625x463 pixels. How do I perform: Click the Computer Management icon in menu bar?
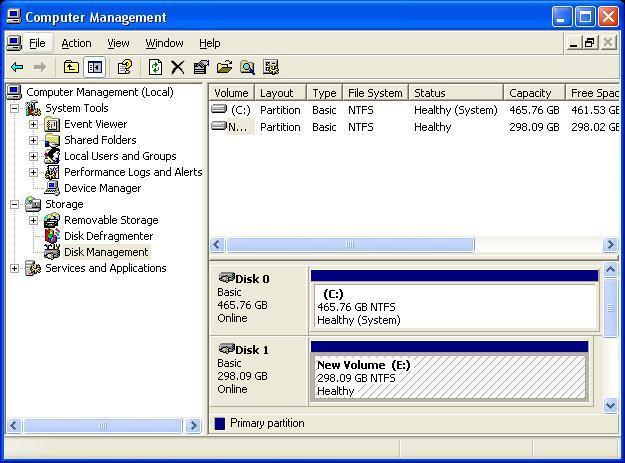pos(14,43)
